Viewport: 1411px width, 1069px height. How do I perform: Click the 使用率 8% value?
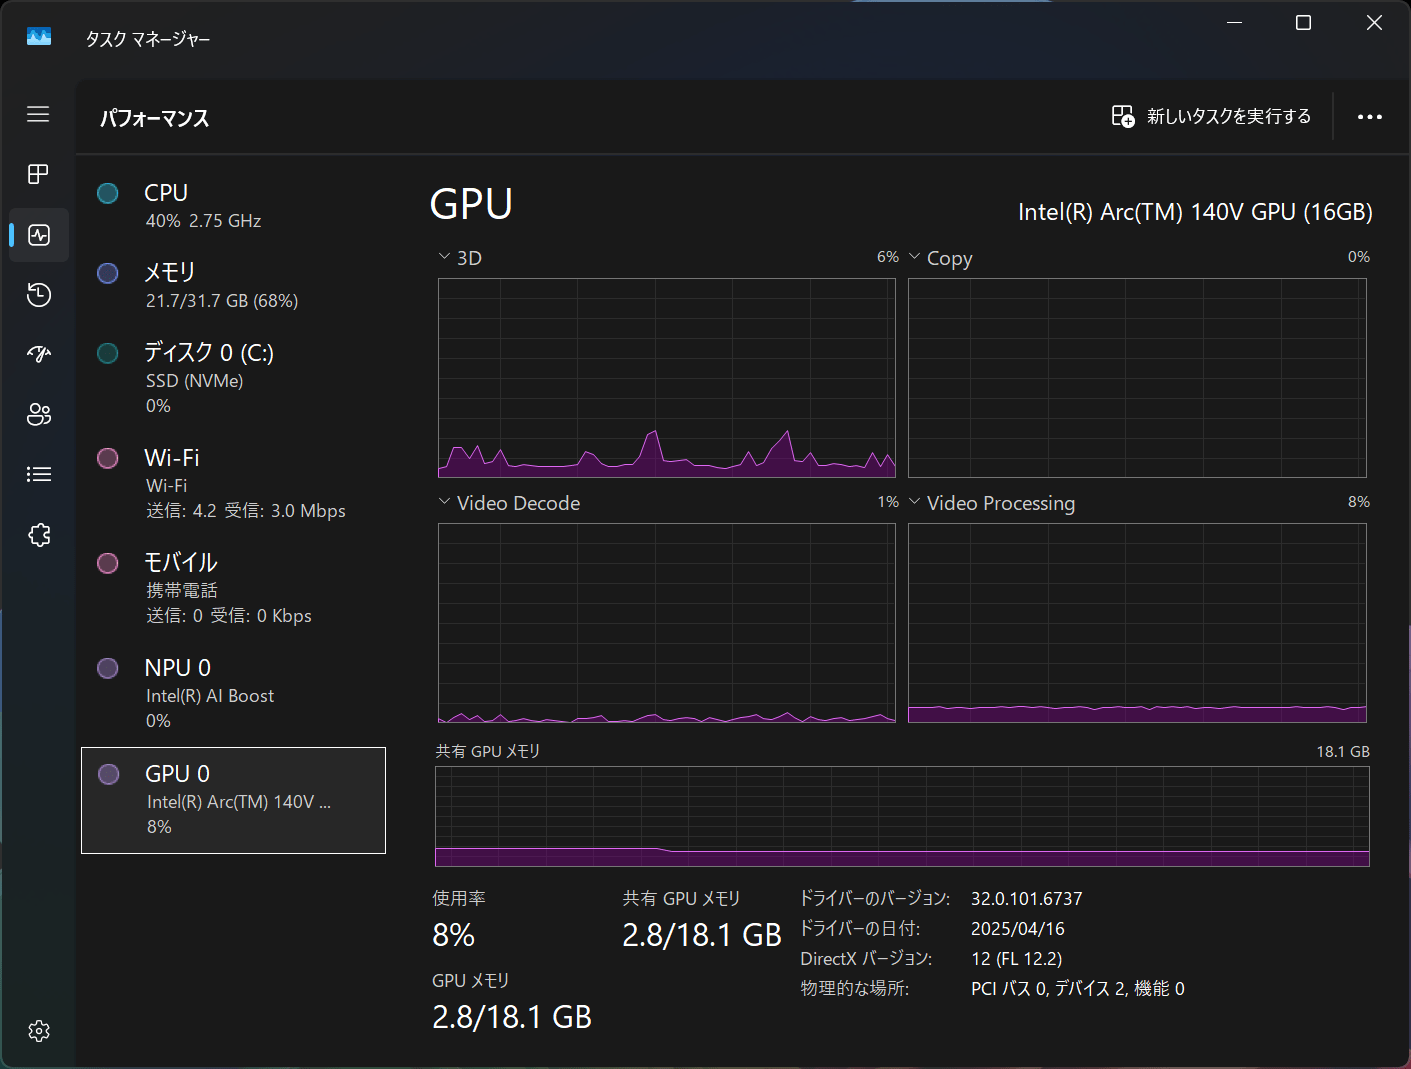[454, 935]
